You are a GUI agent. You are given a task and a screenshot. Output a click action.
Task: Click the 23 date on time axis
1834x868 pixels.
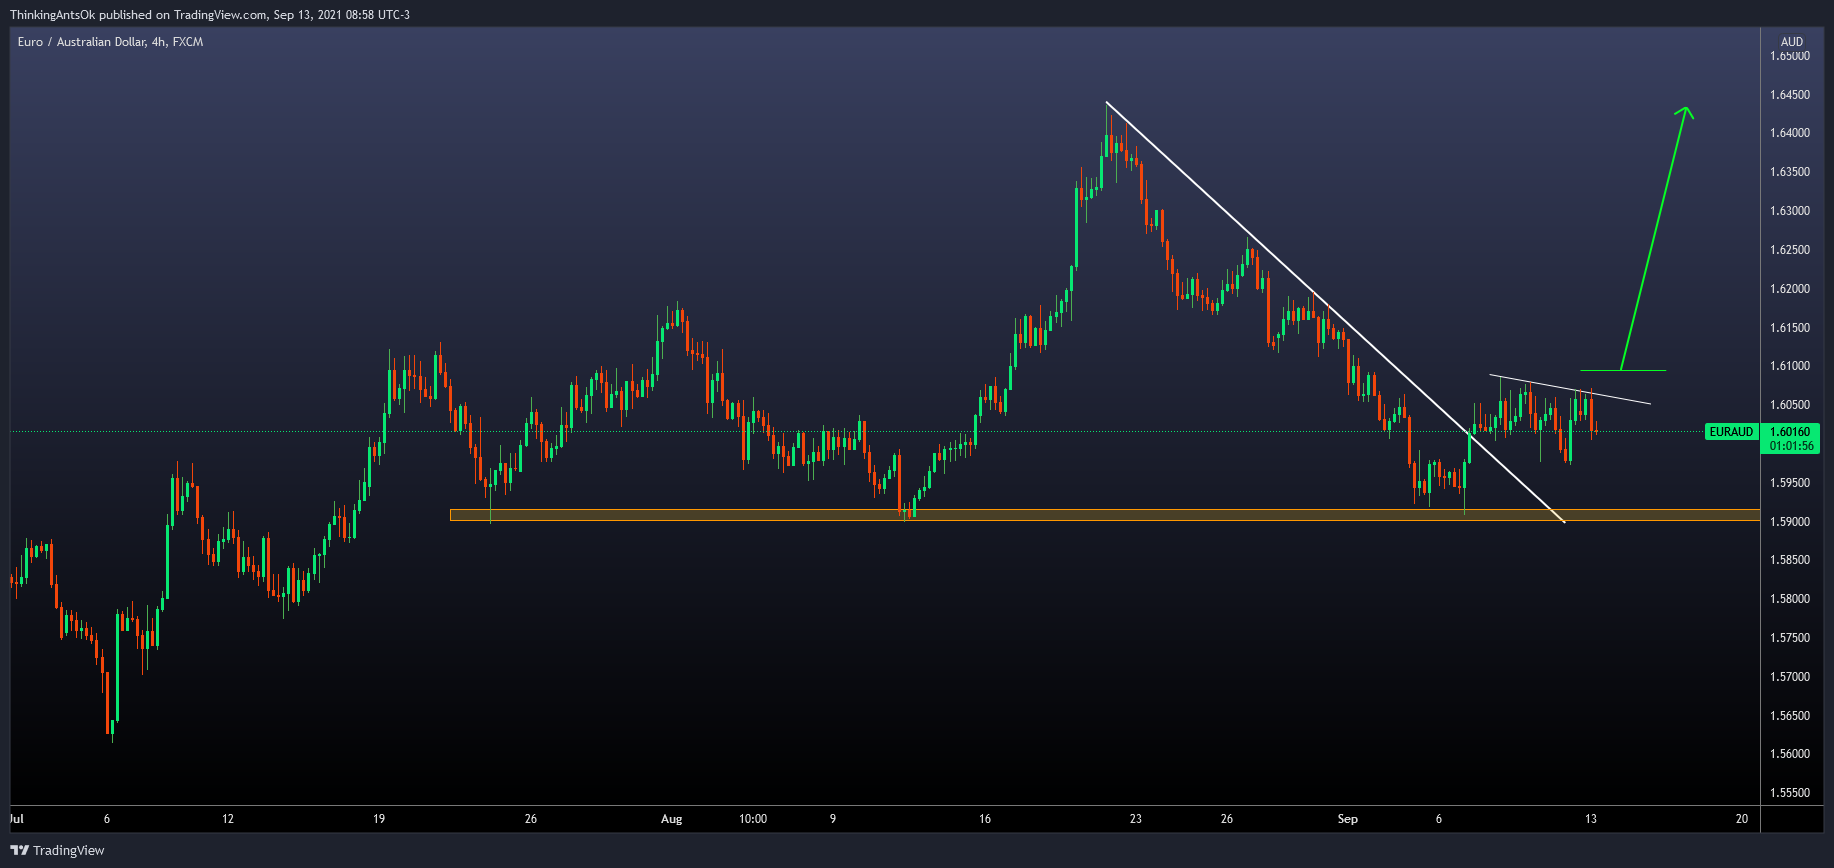click(x=1136, y=819)
